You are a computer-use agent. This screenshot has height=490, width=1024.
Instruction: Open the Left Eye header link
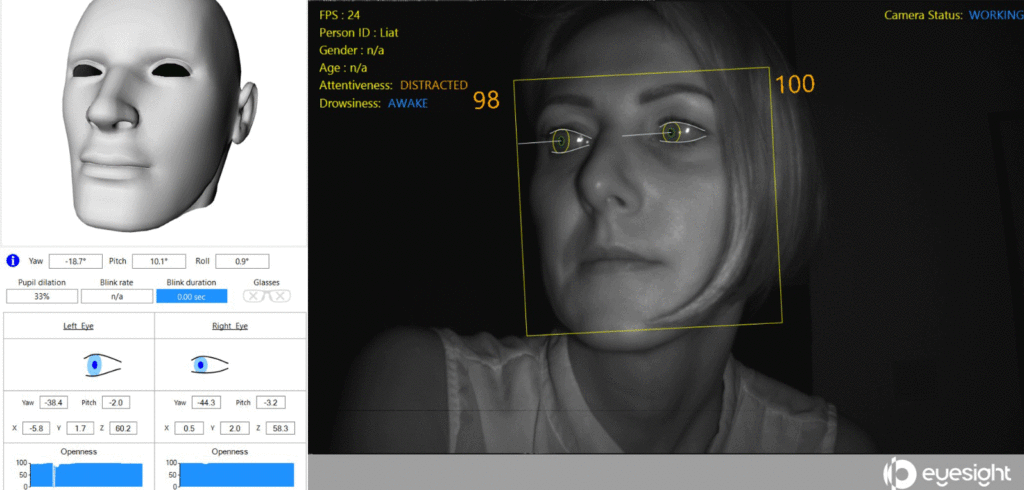pyautogui.click(x=79, y=326)
